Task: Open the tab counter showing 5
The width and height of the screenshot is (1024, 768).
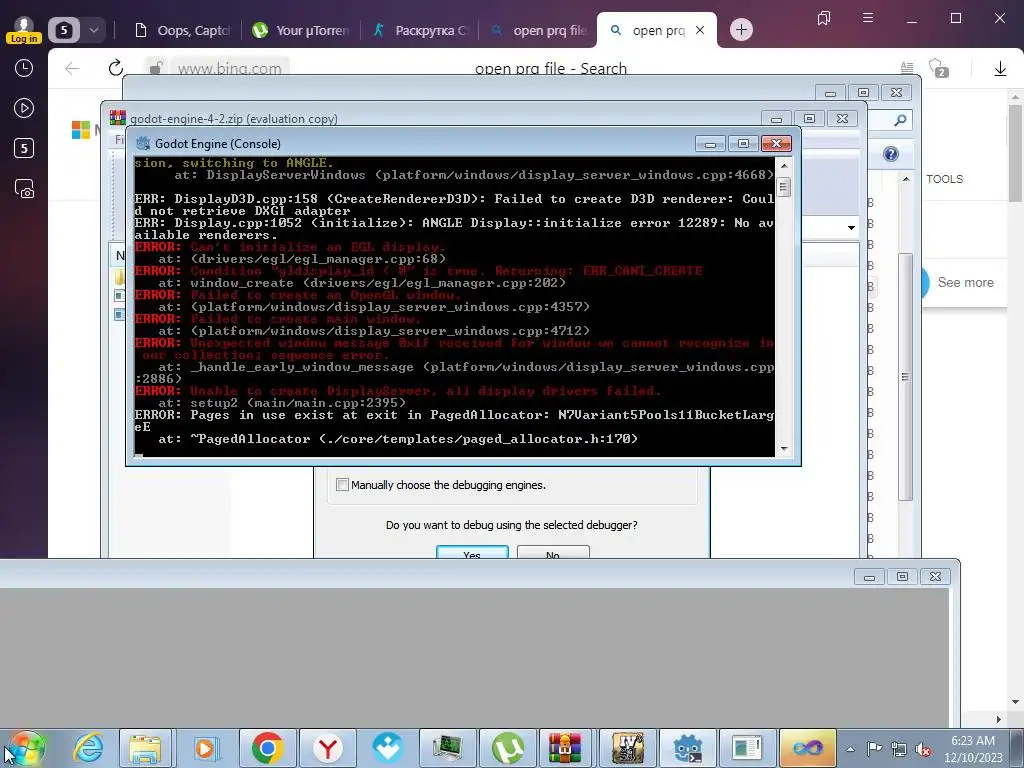Action: click(x=64, y=30)
